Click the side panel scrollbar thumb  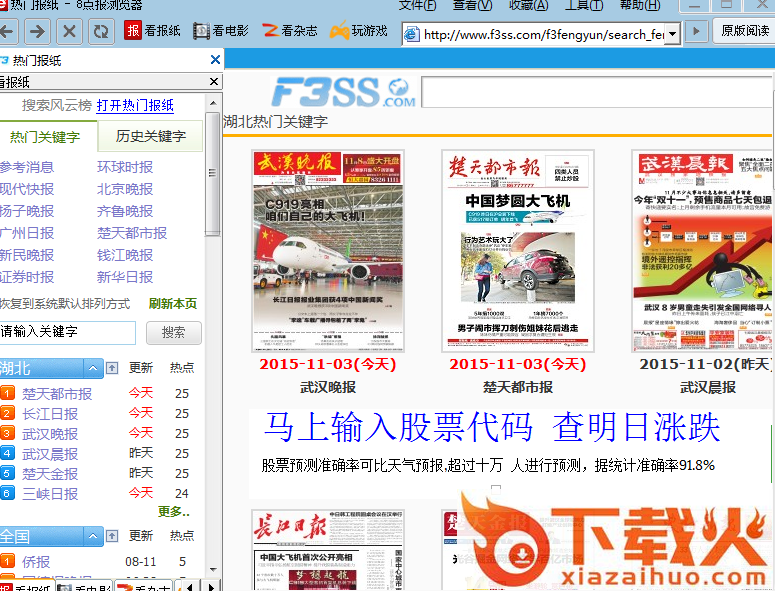213,174
